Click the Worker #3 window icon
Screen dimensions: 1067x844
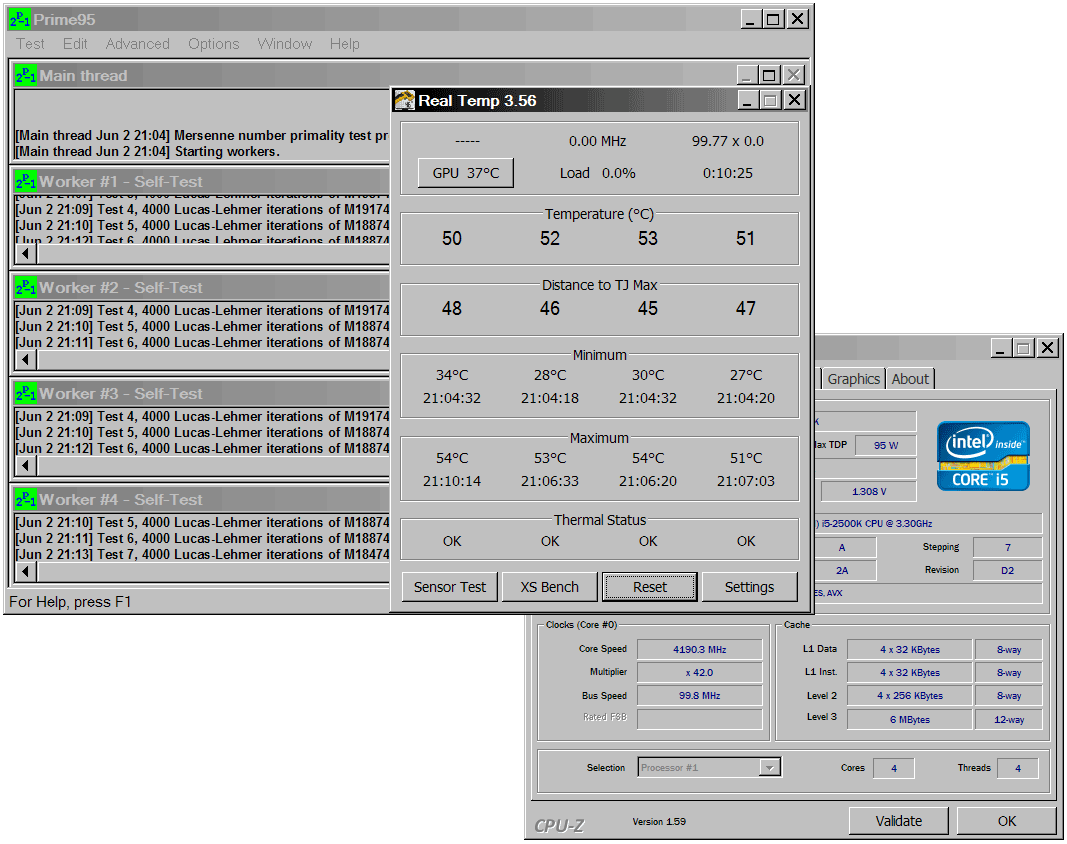click(x=26, y=393)
